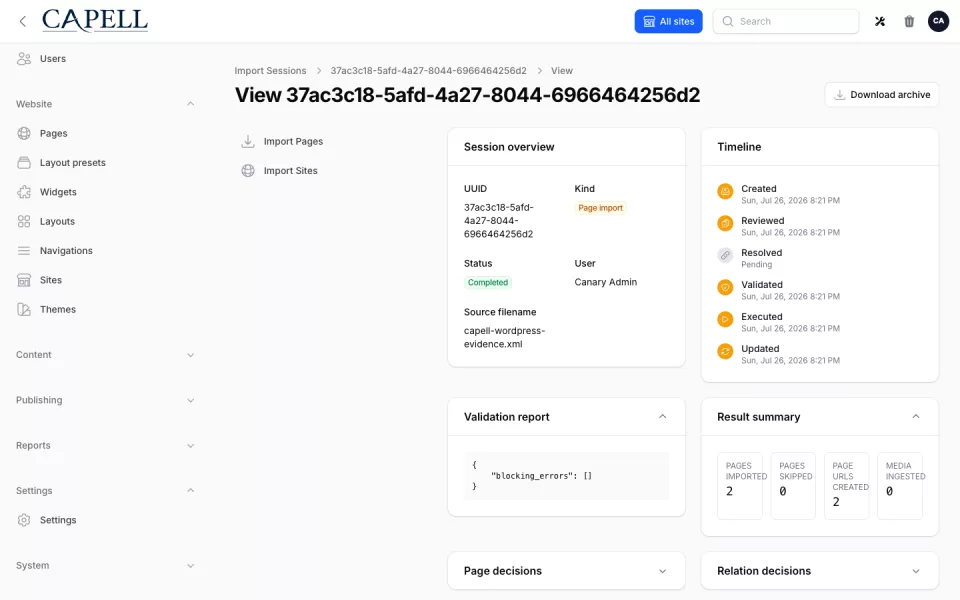Viewport: 960px width, 600px height.
Task: Expand the Page decisions section
Action: click(662, 571)
